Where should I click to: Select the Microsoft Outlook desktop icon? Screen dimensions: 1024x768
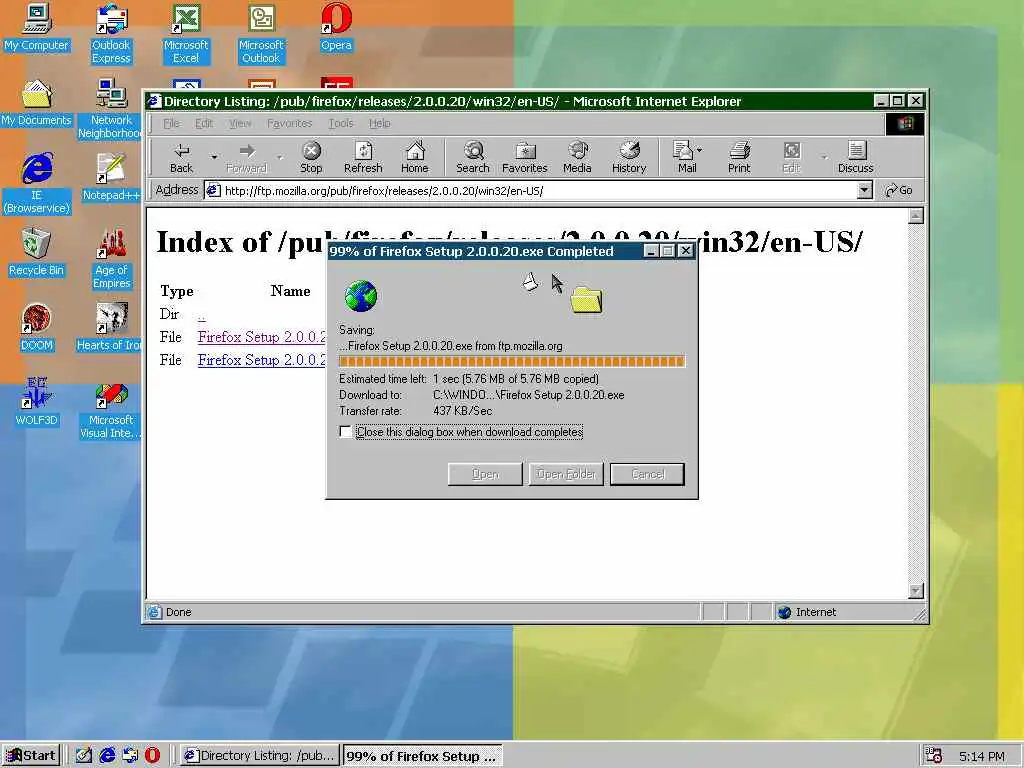click(x=261, y=34)
